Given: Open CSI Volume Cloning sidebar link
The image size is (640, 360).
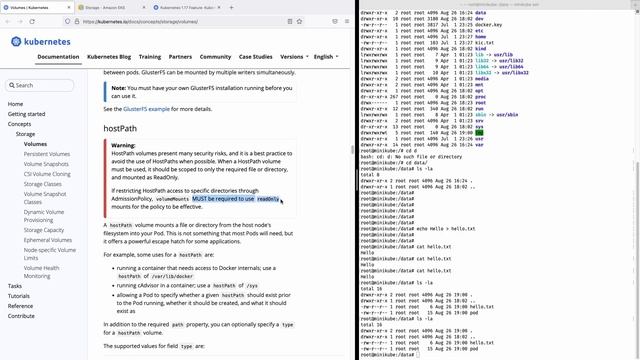Looking at the screenshot, I should 47,174.
